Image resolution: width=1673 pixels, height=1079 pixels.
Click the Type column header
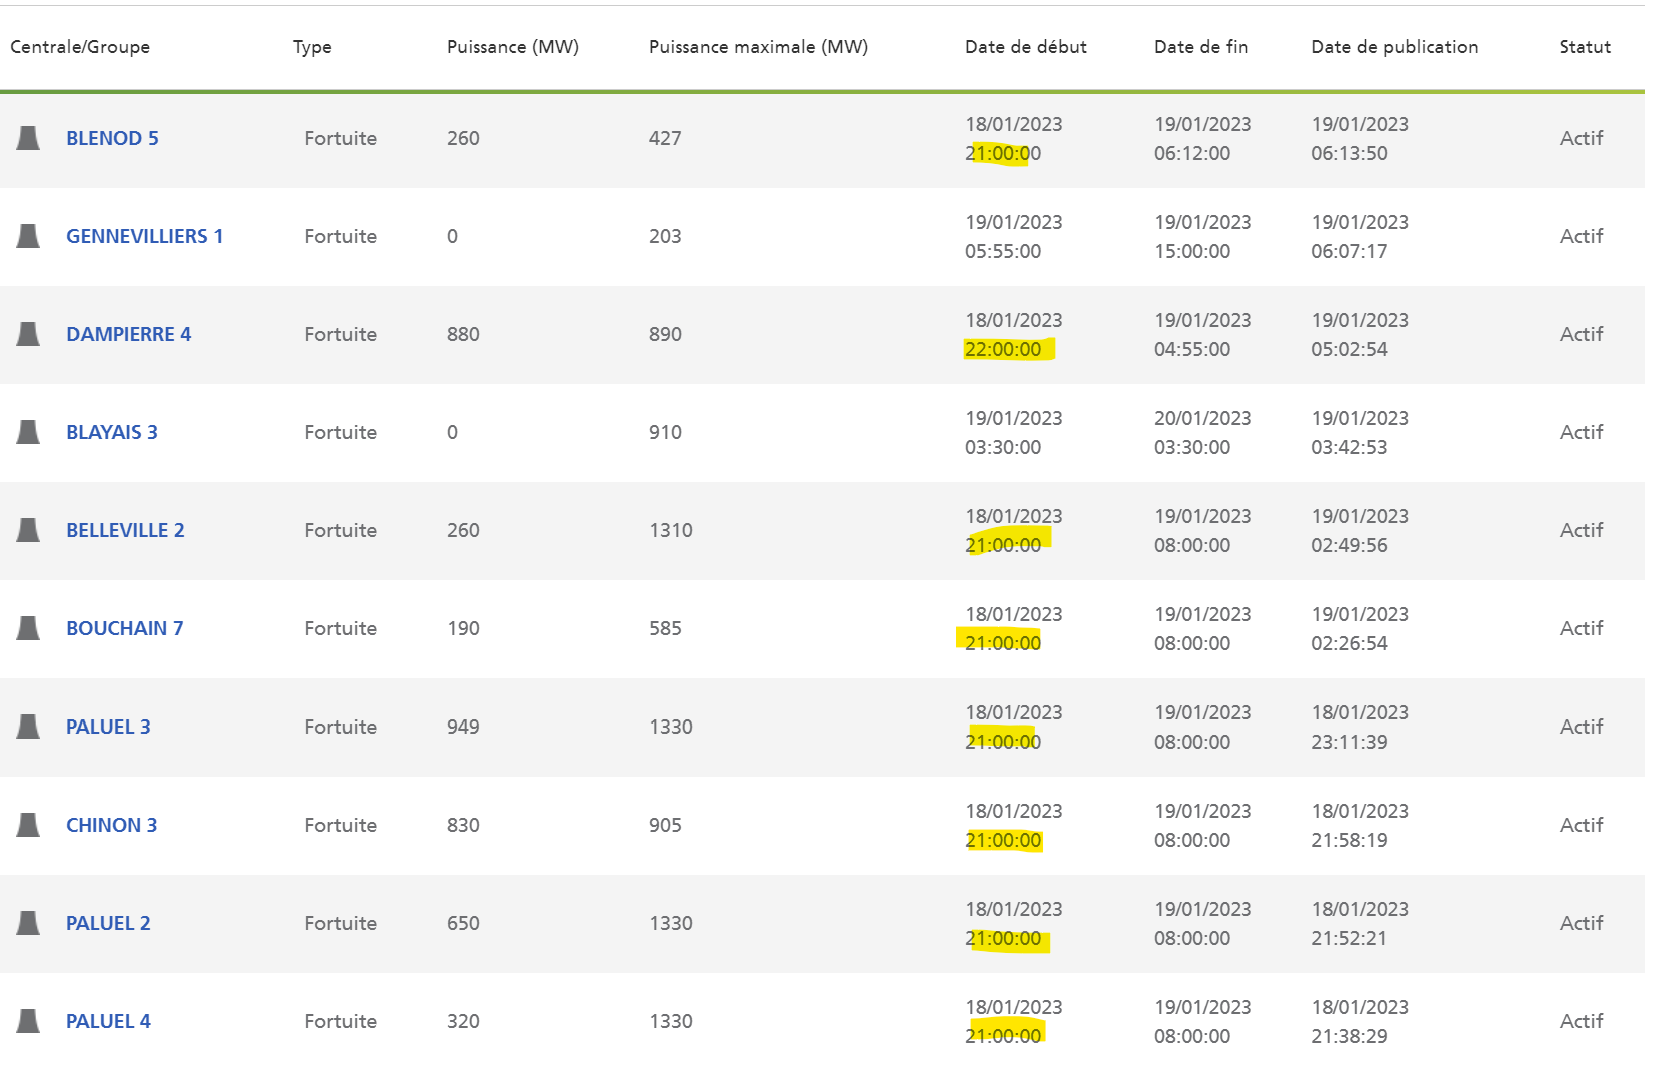coord(312,47)
